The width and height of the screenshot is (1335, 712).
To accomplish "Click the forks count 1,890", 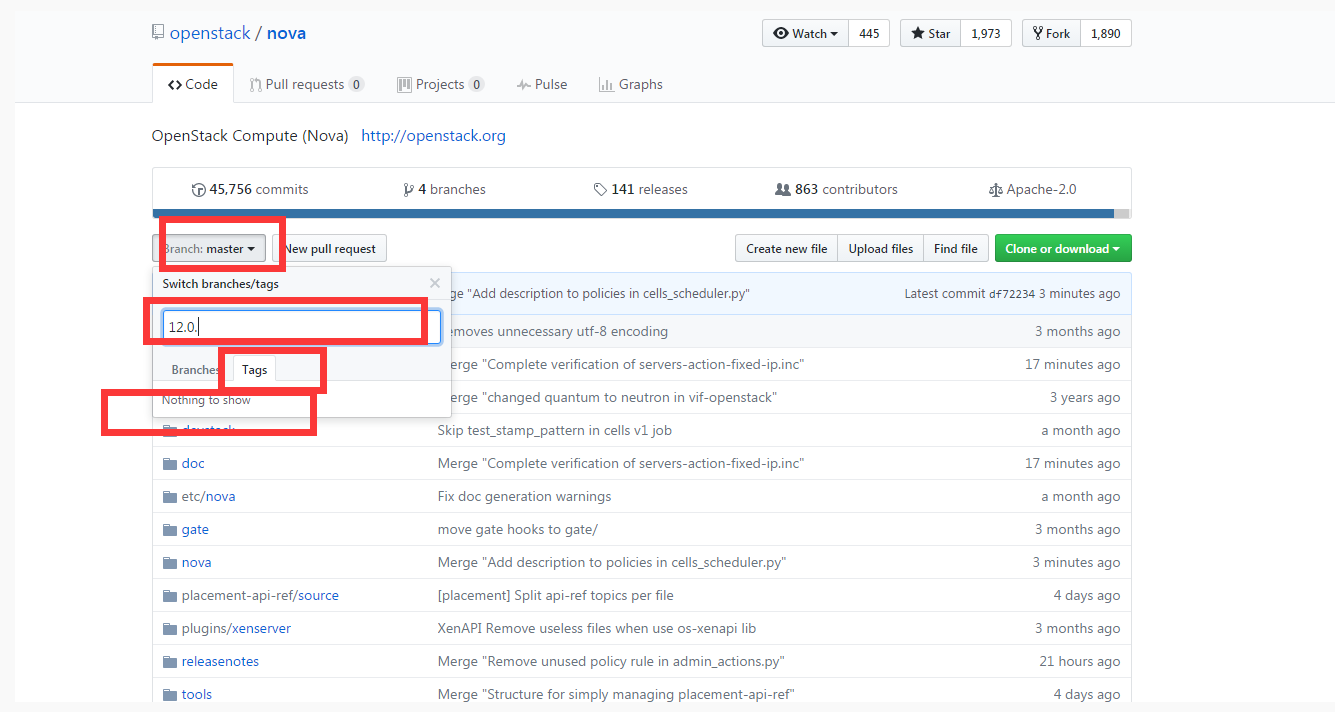I will click(x=1106, y=33).
